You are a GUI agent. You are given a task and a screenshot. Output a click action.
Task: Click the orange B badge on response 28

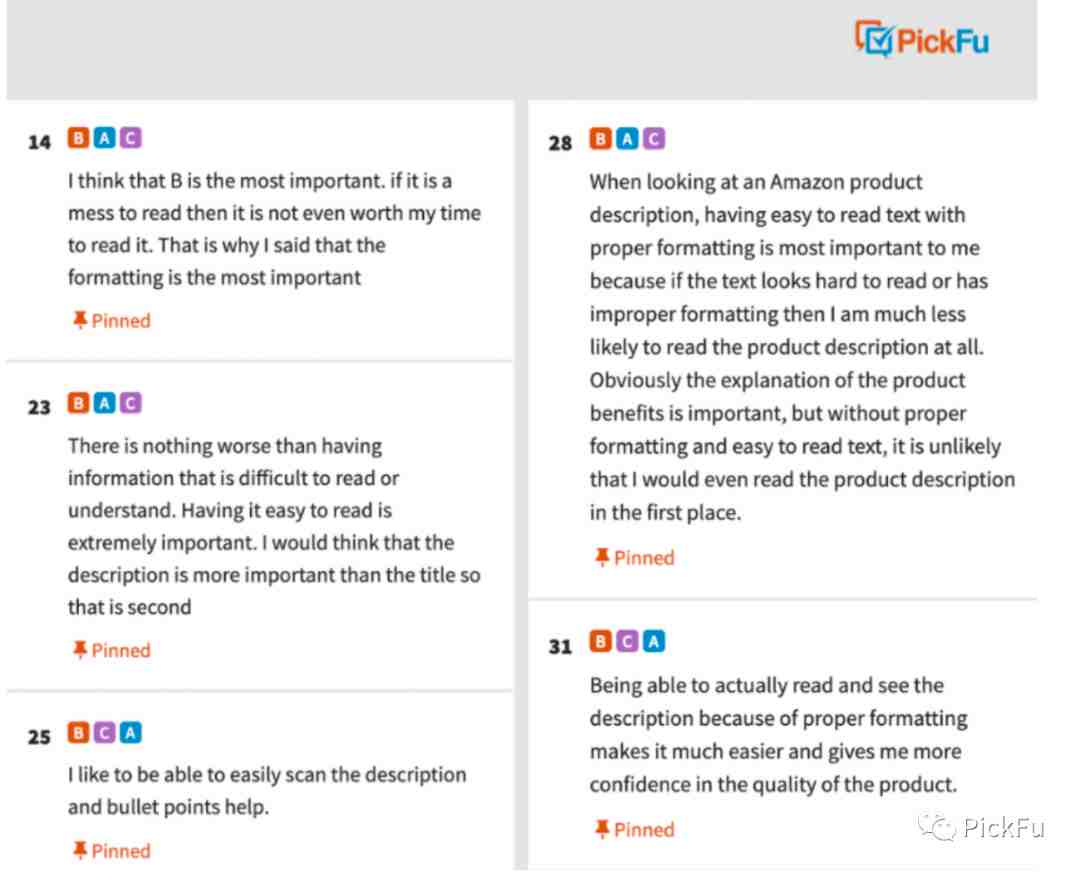[601, 138]
